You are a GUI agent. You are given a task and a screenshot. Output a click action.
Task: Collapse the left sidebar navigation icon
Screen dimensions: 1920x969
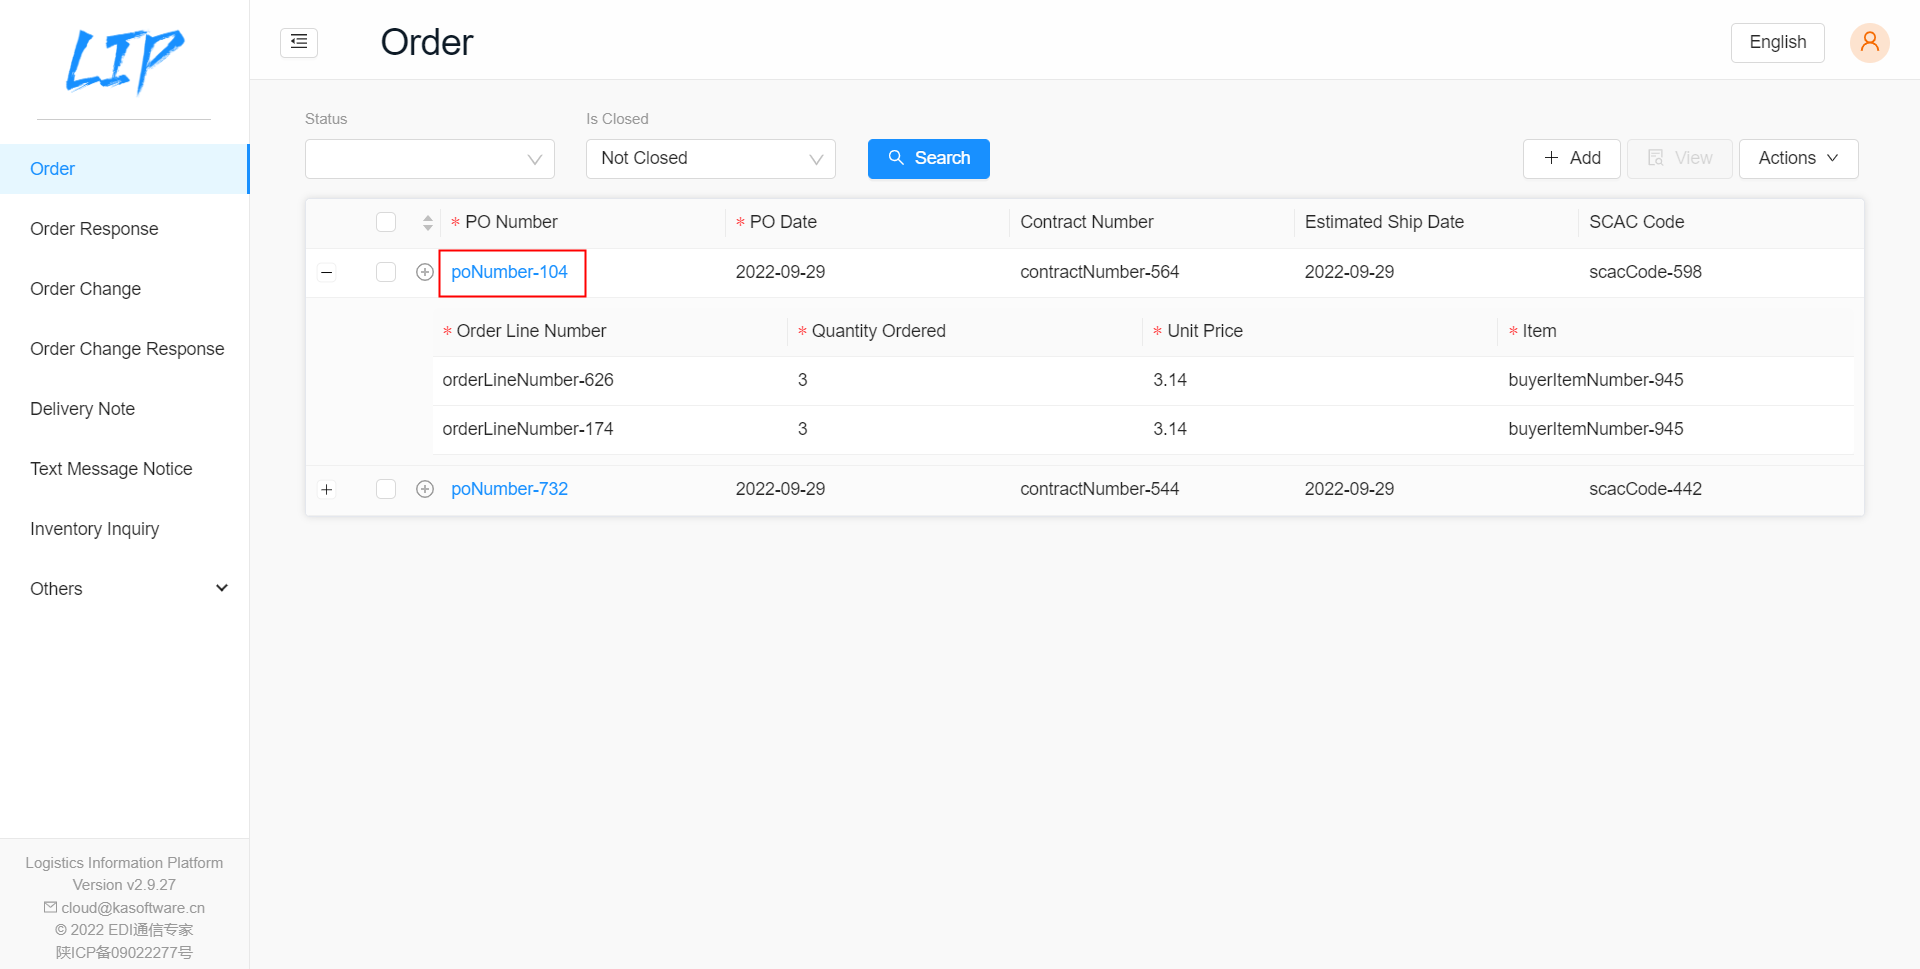tap(298, 42)
